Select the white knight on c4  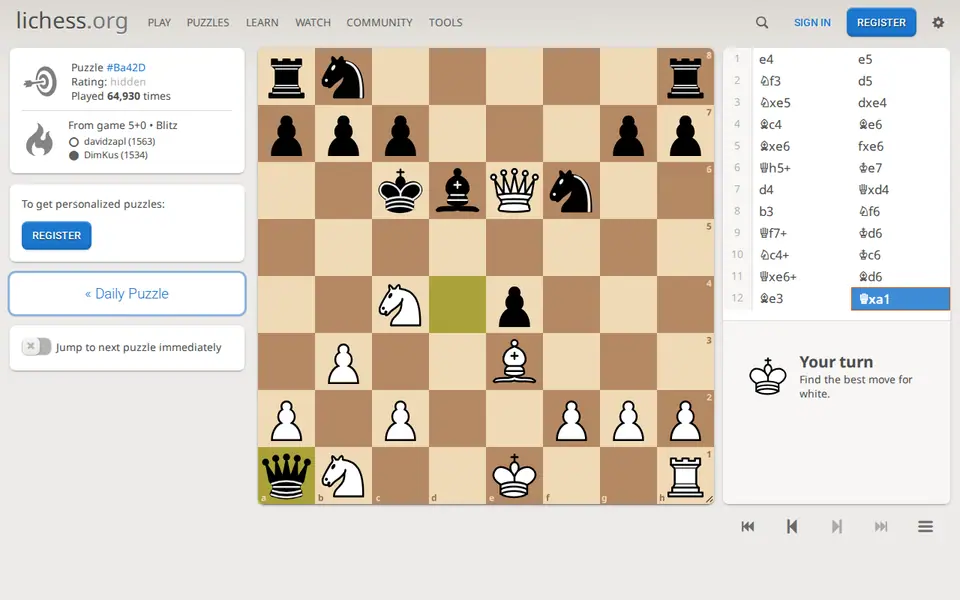(400, 304)
